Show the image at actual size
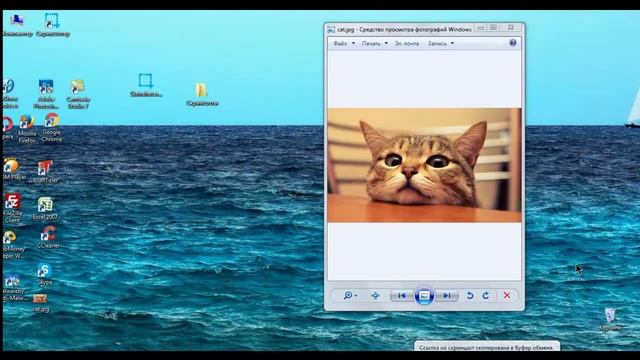Viewport: 640px width, 360px height. tap(376, 295)
